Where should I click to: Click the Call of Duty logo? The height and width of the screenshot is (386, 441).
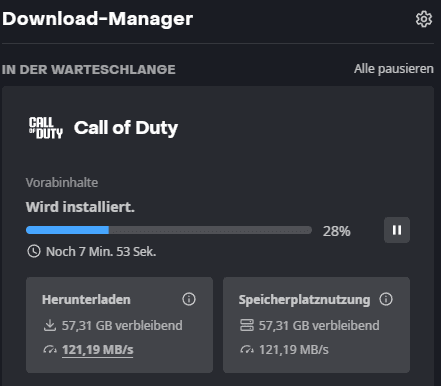tap(46, 128)
